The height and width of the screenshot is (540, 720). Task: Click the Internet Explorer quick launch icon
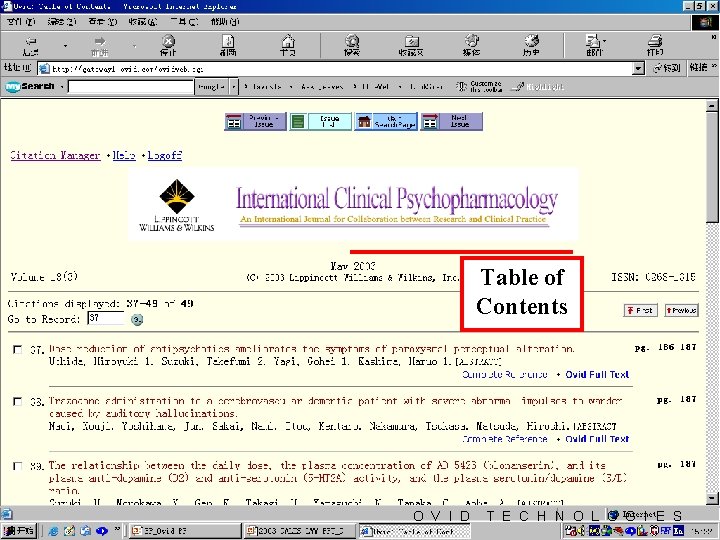point(53,531)
